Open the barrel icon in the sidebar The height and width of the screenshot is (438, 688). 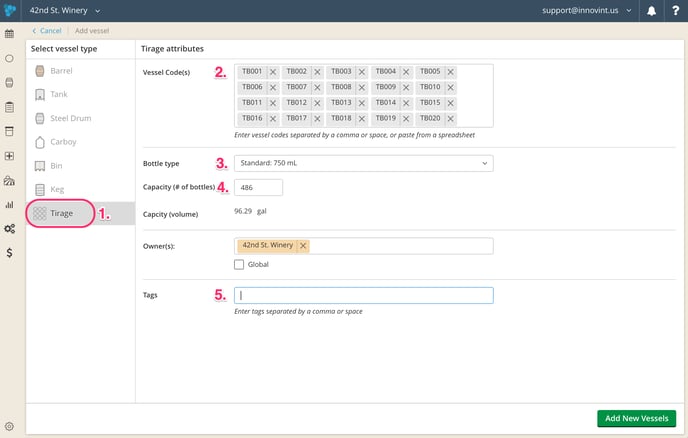point(9,83)
